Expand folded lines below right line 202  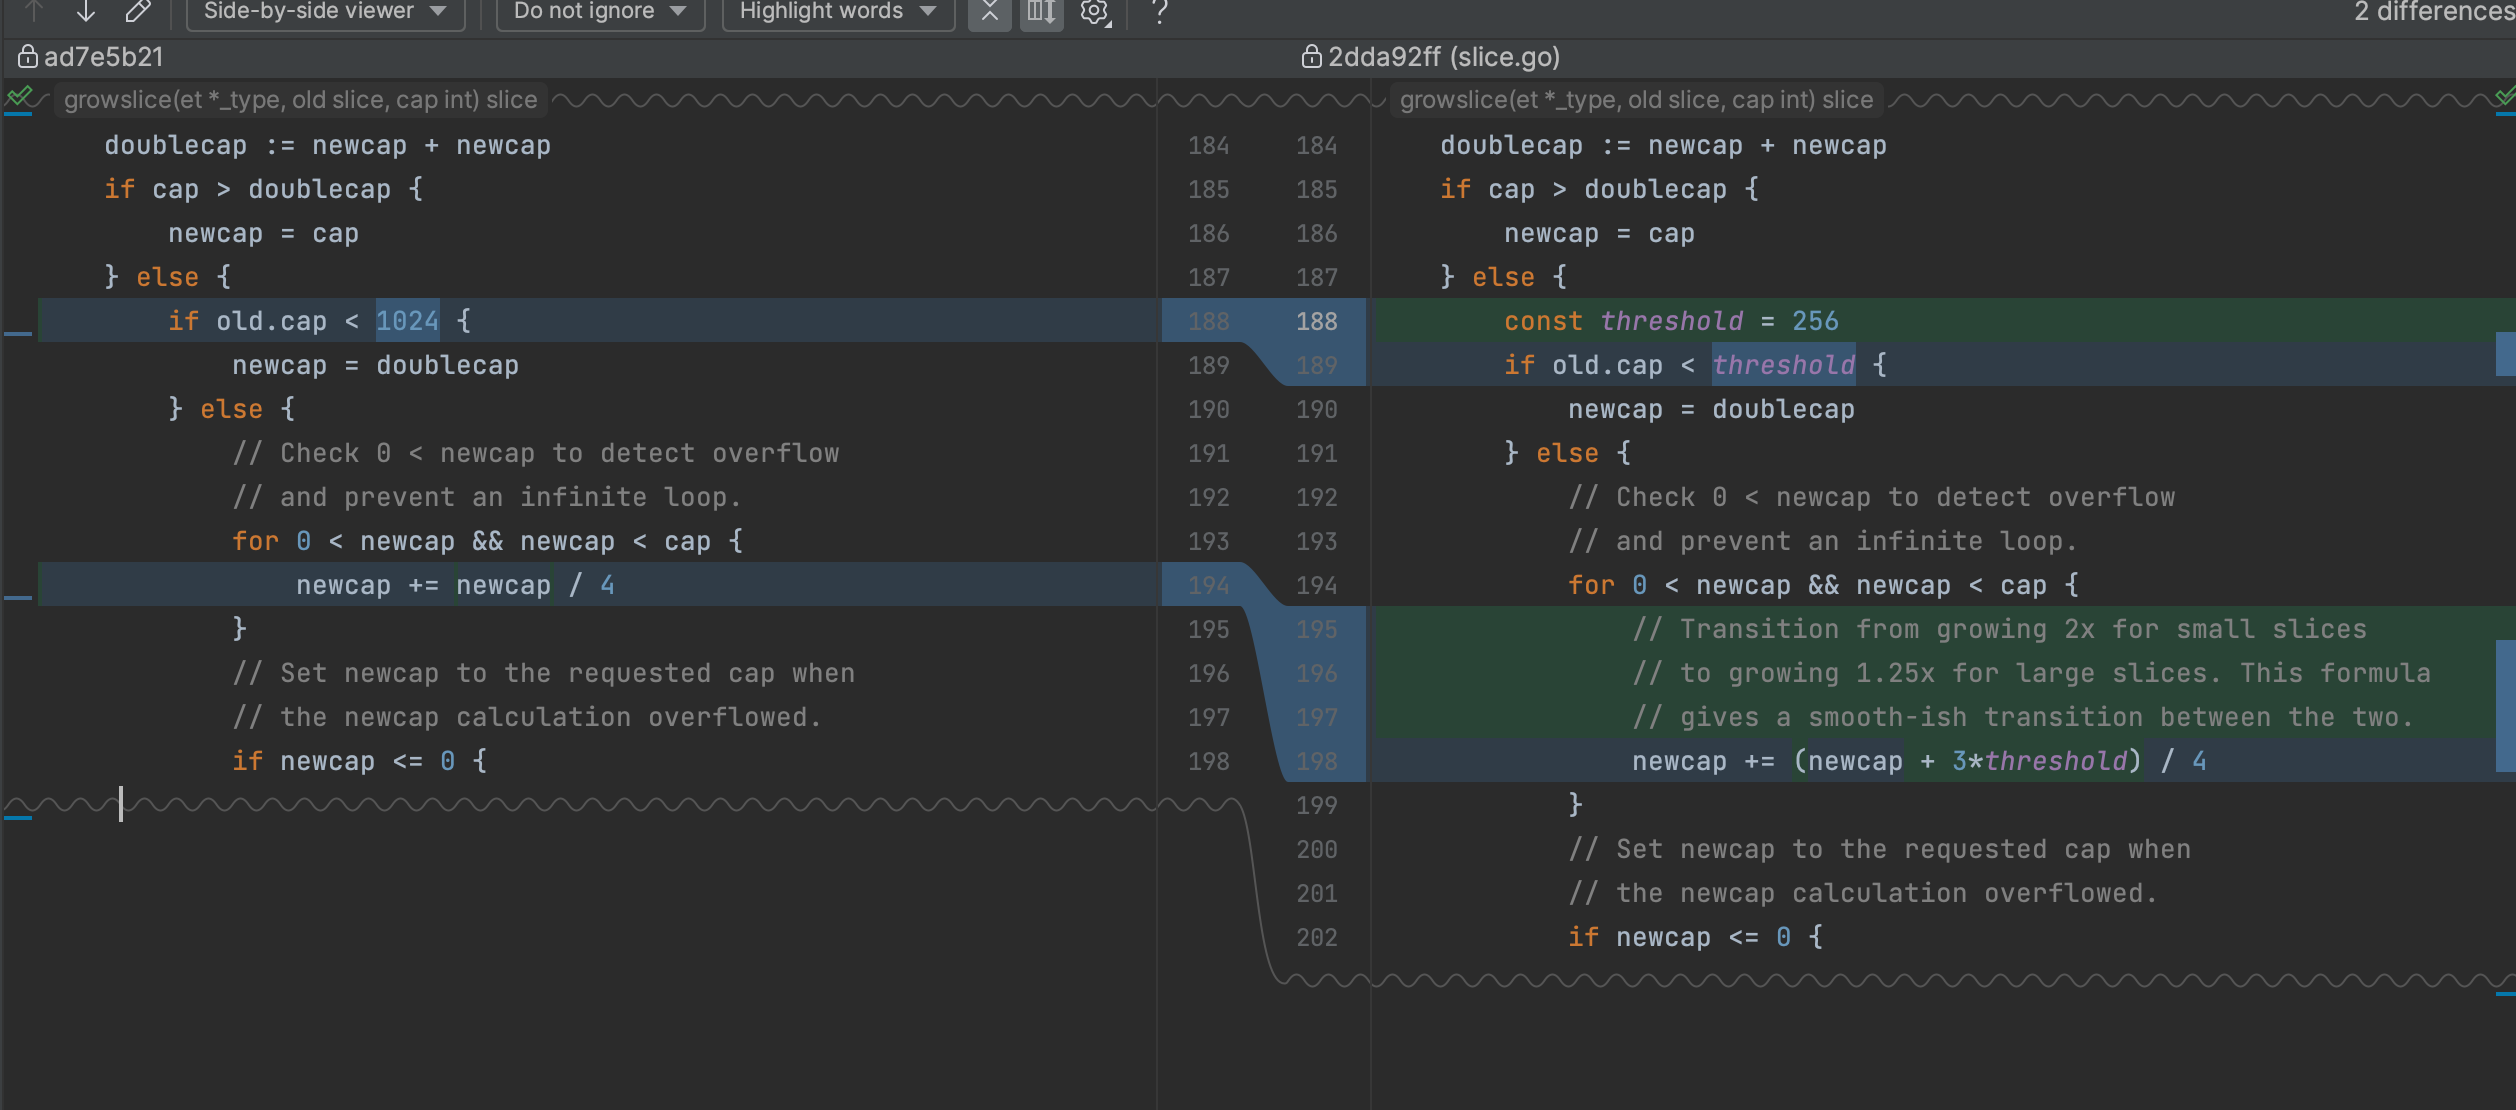point(1900,980)
